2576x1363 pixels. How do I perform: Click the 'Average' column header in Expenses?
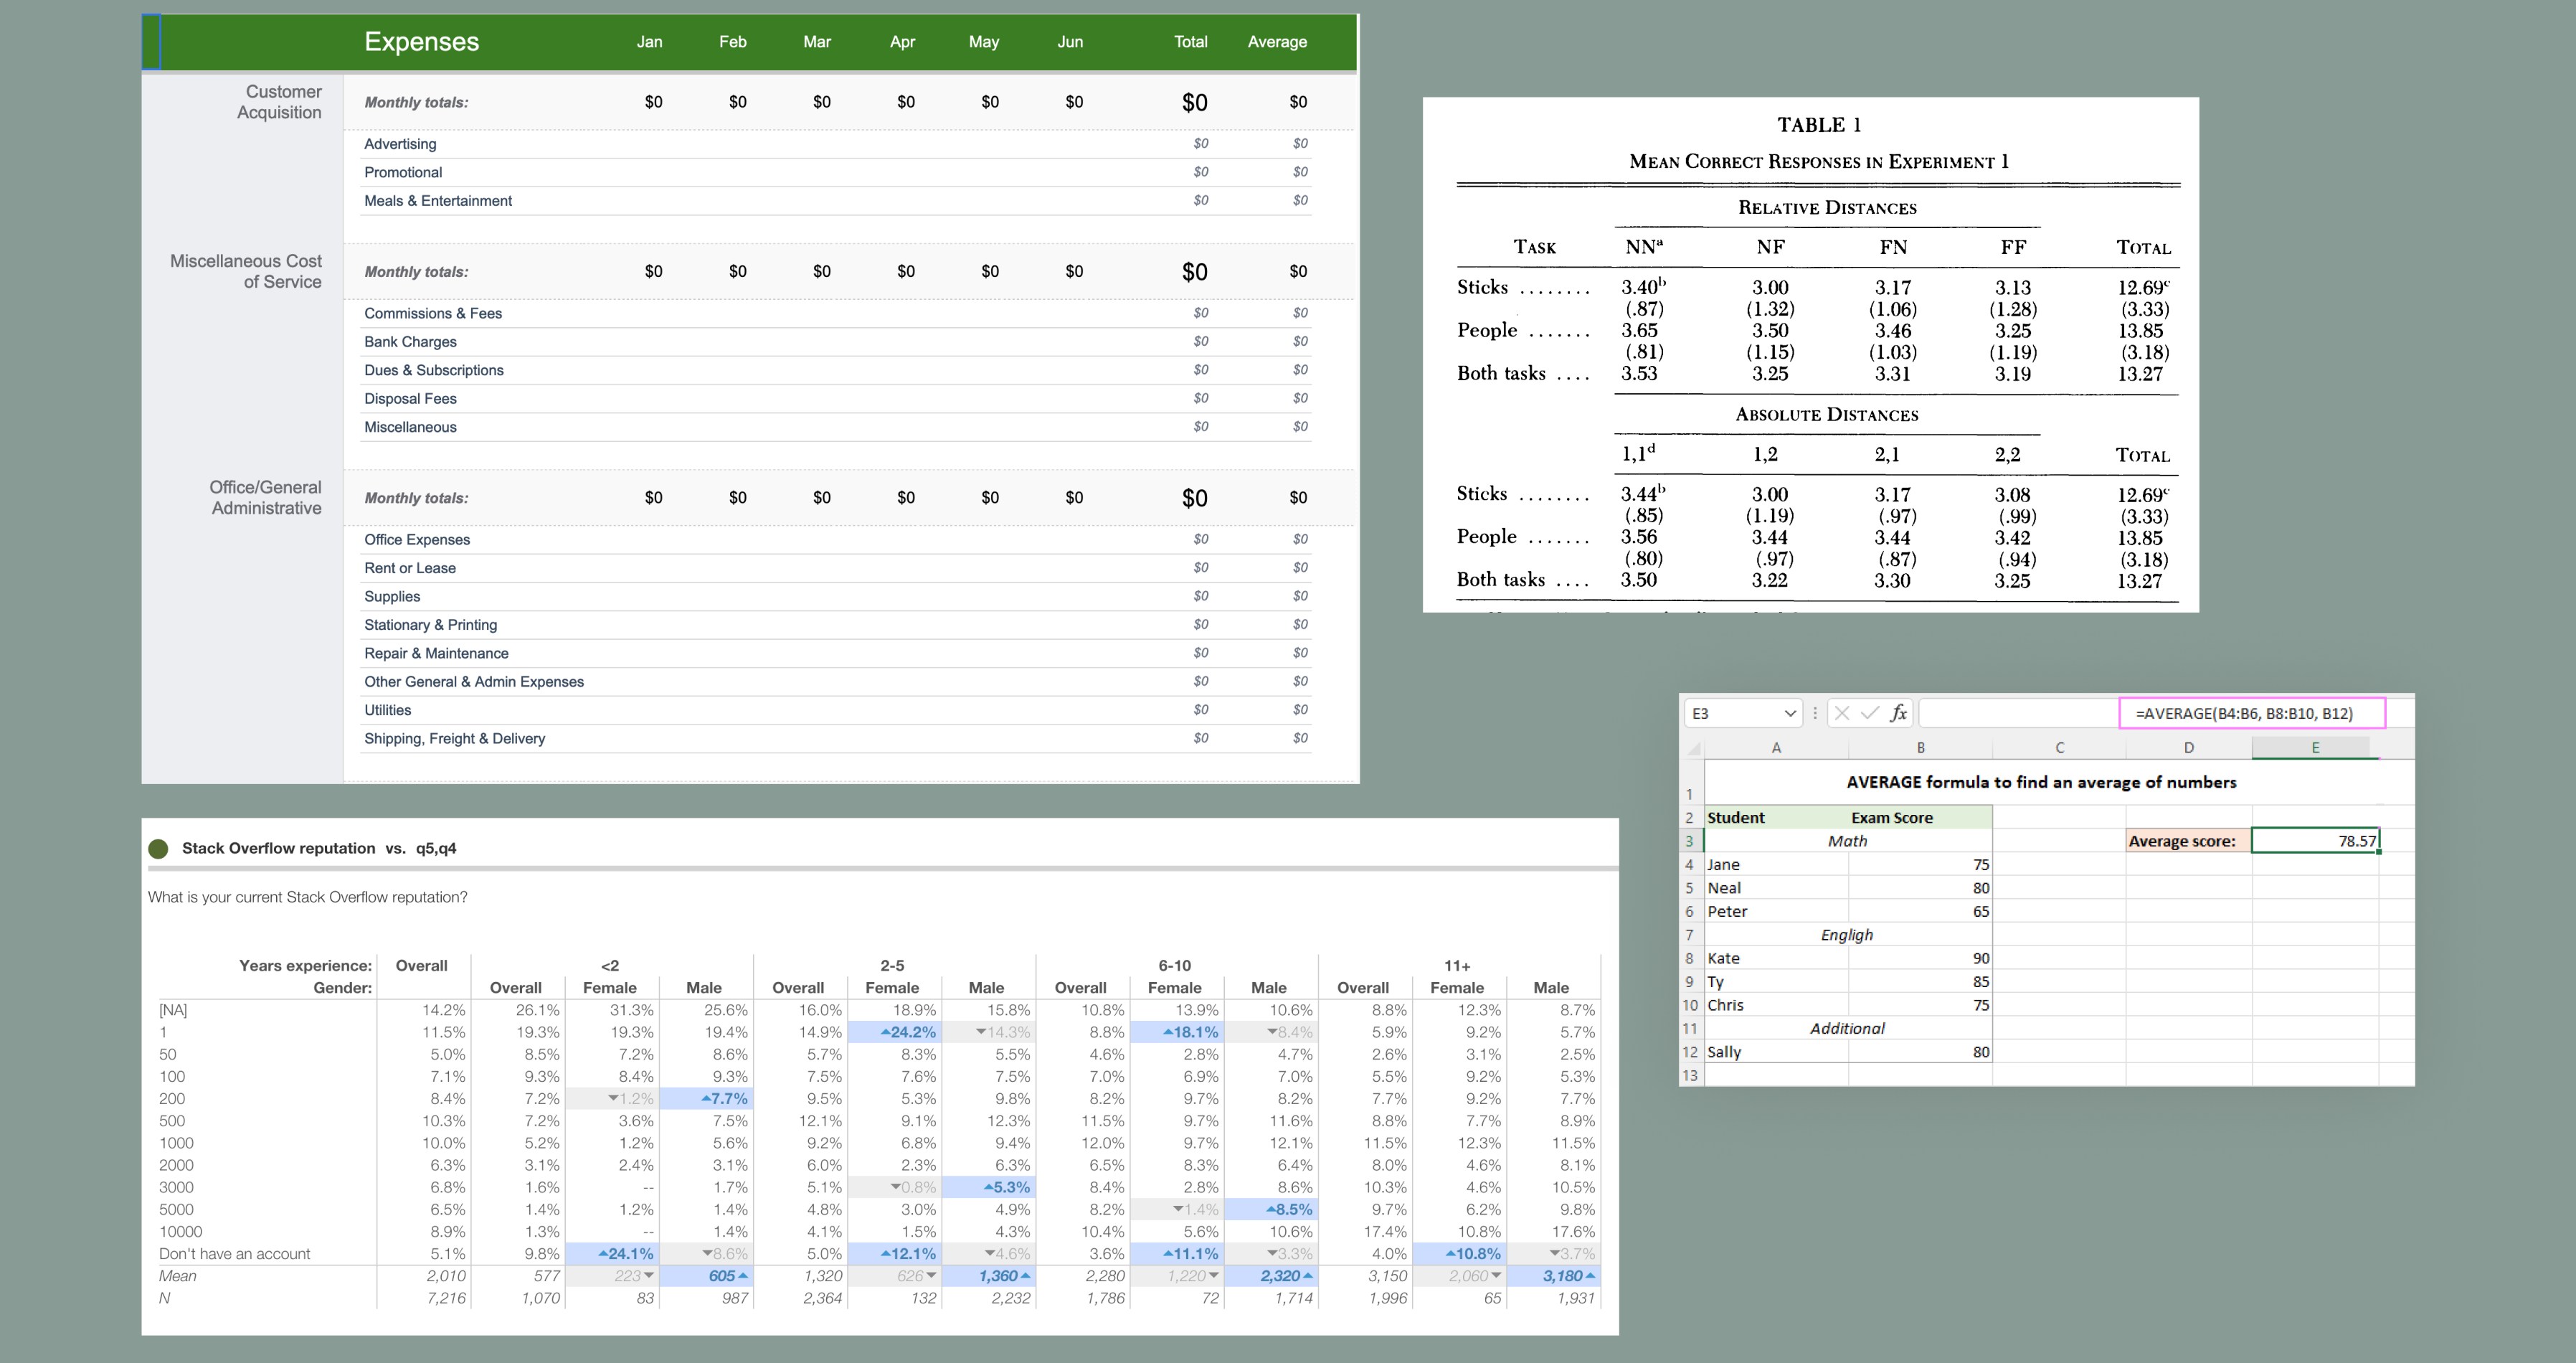click(x=1277, y=42)
